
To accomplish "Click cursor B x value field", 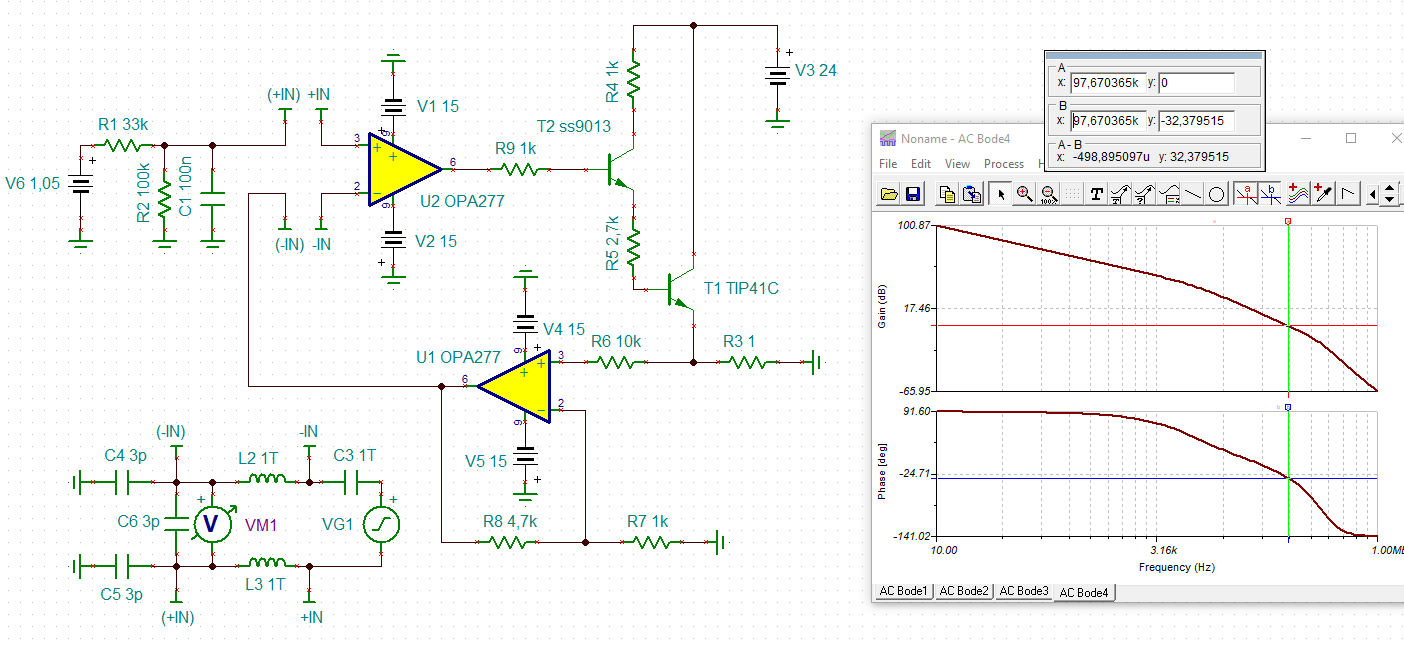I will click(1106, 120).
